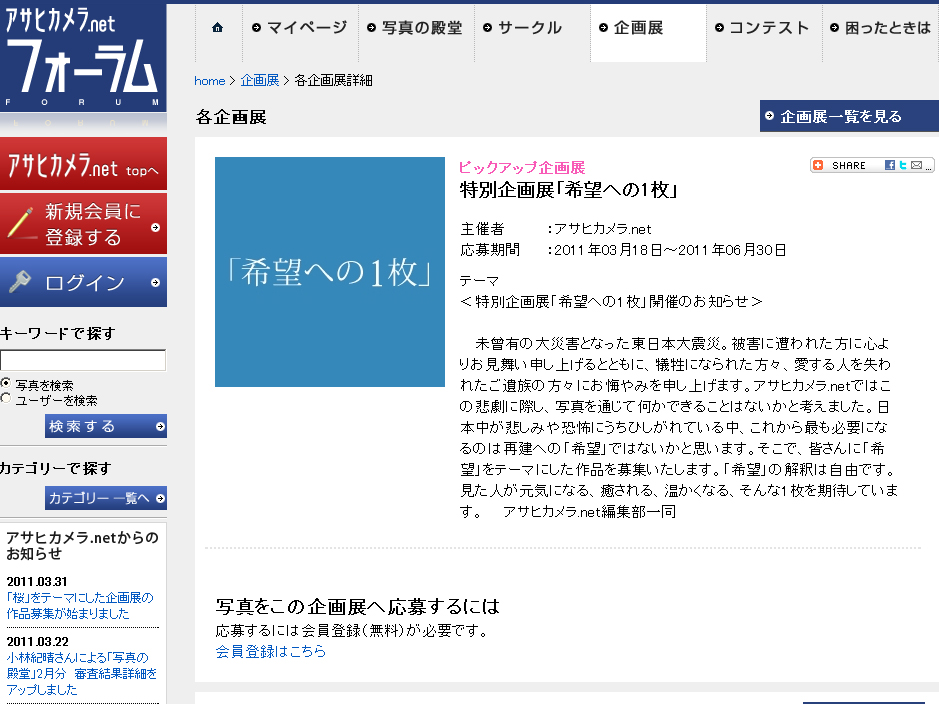
Task: Open the 2011.03.31 桜 企画展 news link
Action: tap(80, 605)
